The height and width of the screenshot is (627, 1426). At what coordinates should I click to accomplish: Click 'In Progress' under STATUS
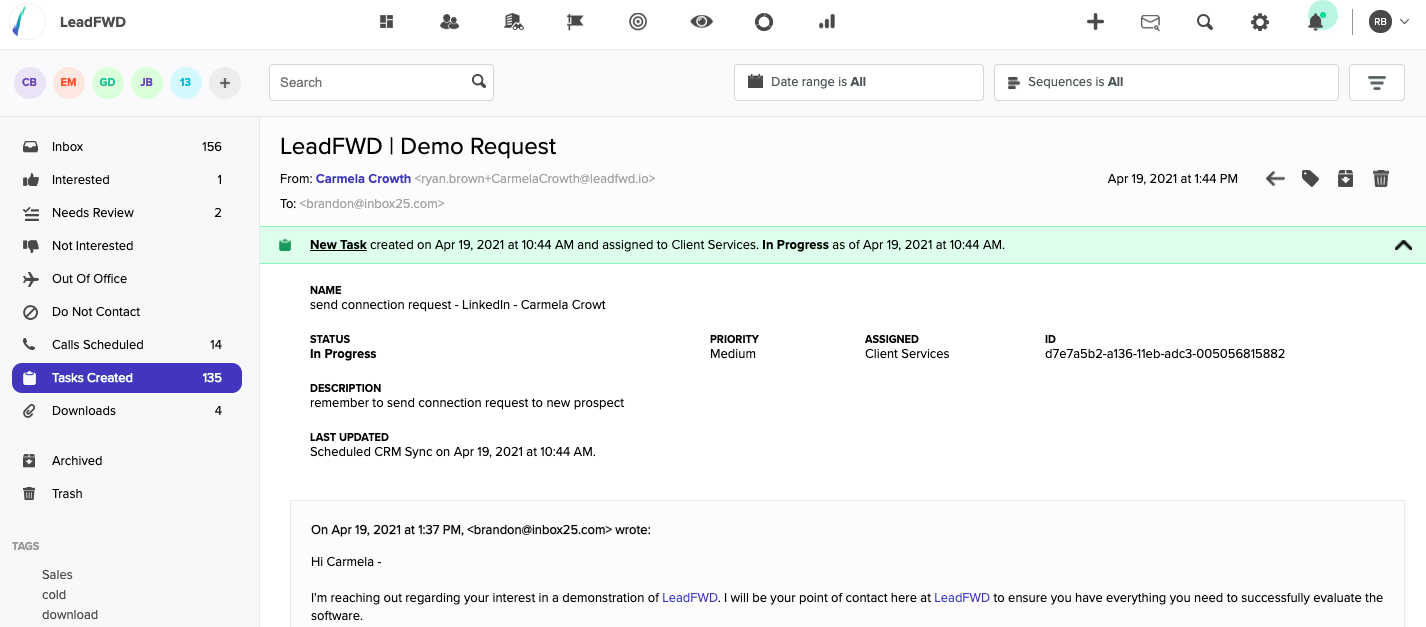(343, 354)
